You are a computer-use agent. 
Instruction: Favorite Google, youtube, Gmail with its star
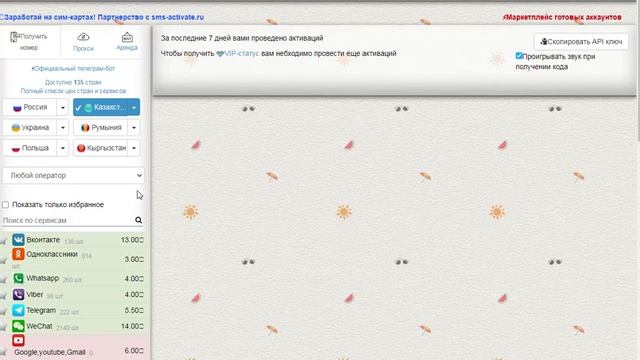pos(3,352)
